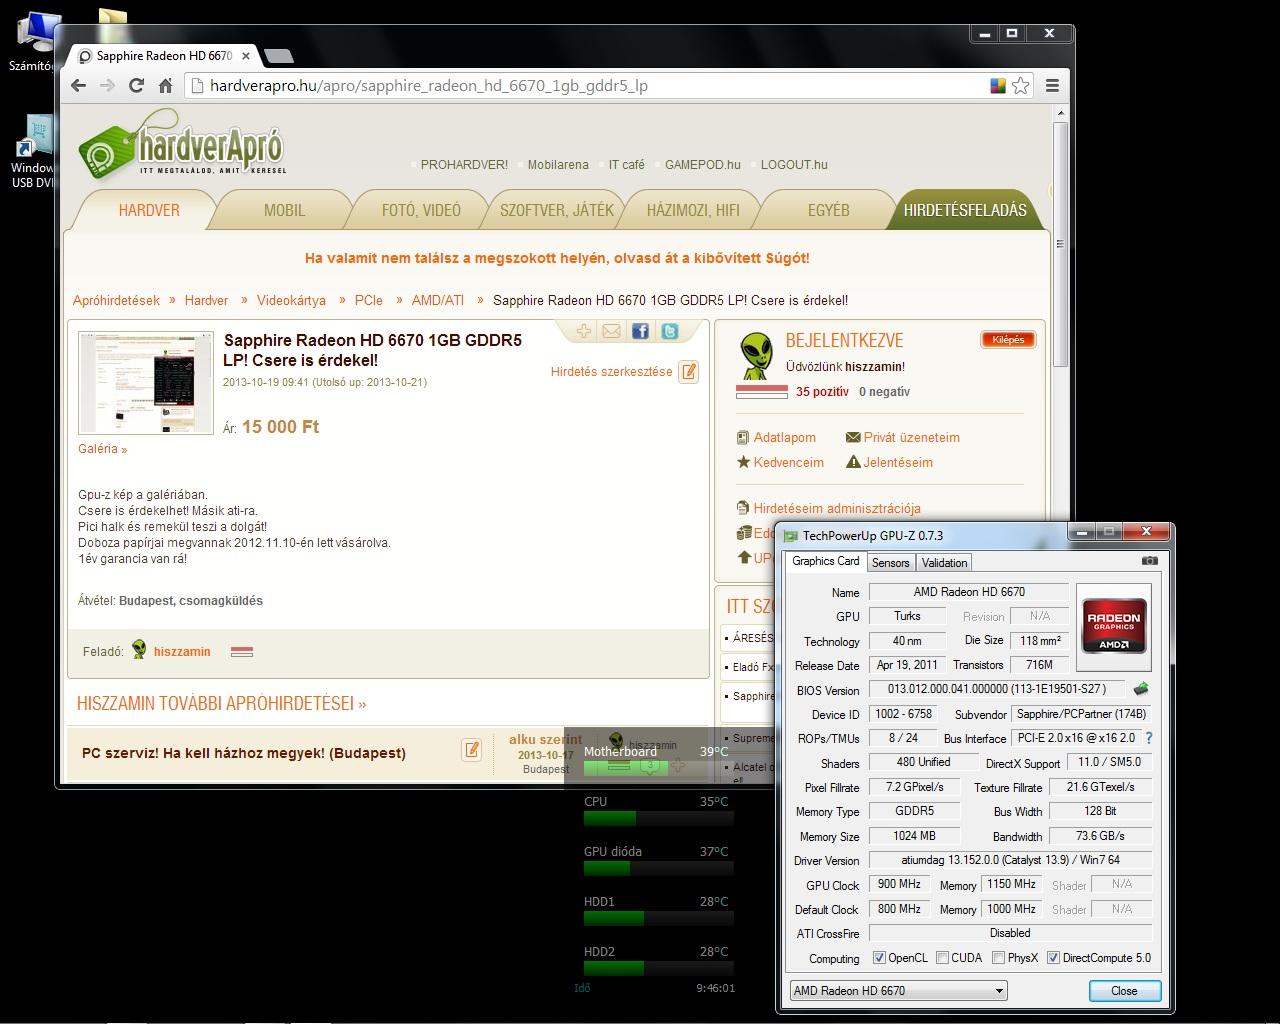1280x1024 pixels.
Task: Open the HÁZIMOZI, HIFI site tab
Action: [693, 210]
